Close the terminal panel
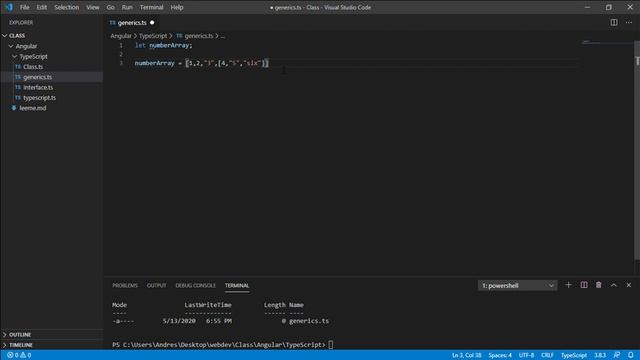This screenshot has height=360, width=640. (x=629, y=285)
